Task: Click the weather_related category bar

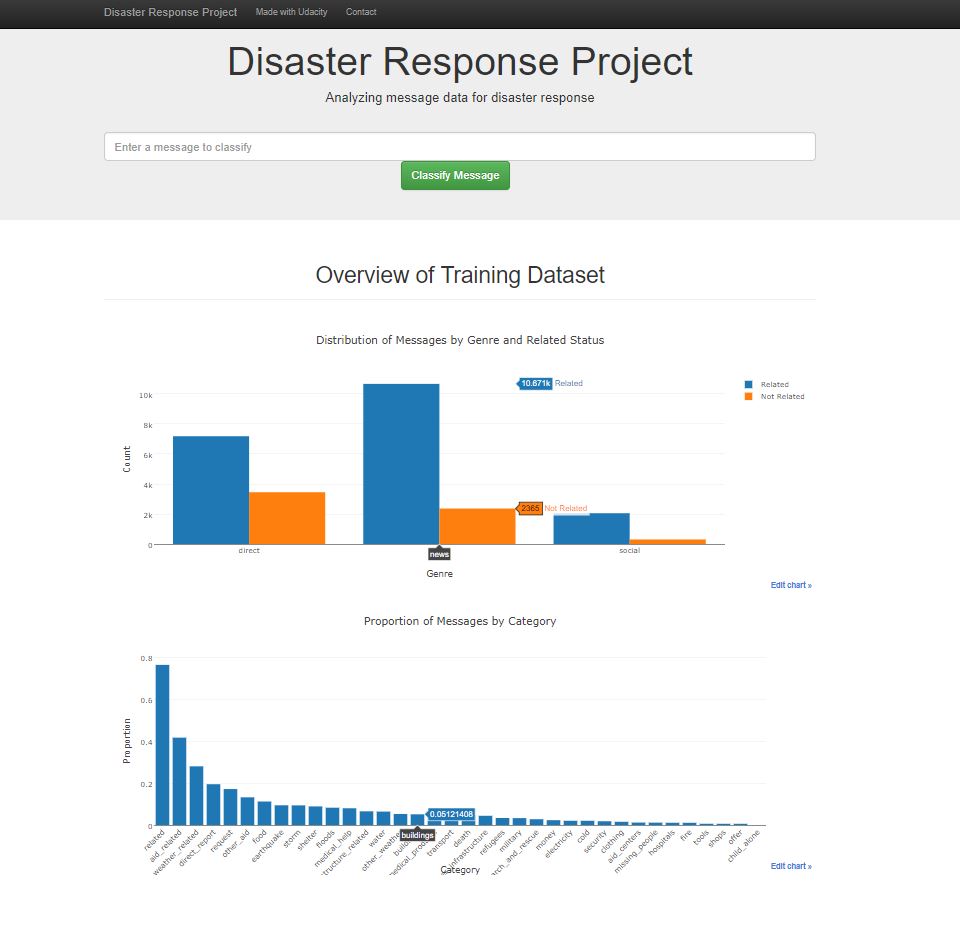Action: click(197, 796)
